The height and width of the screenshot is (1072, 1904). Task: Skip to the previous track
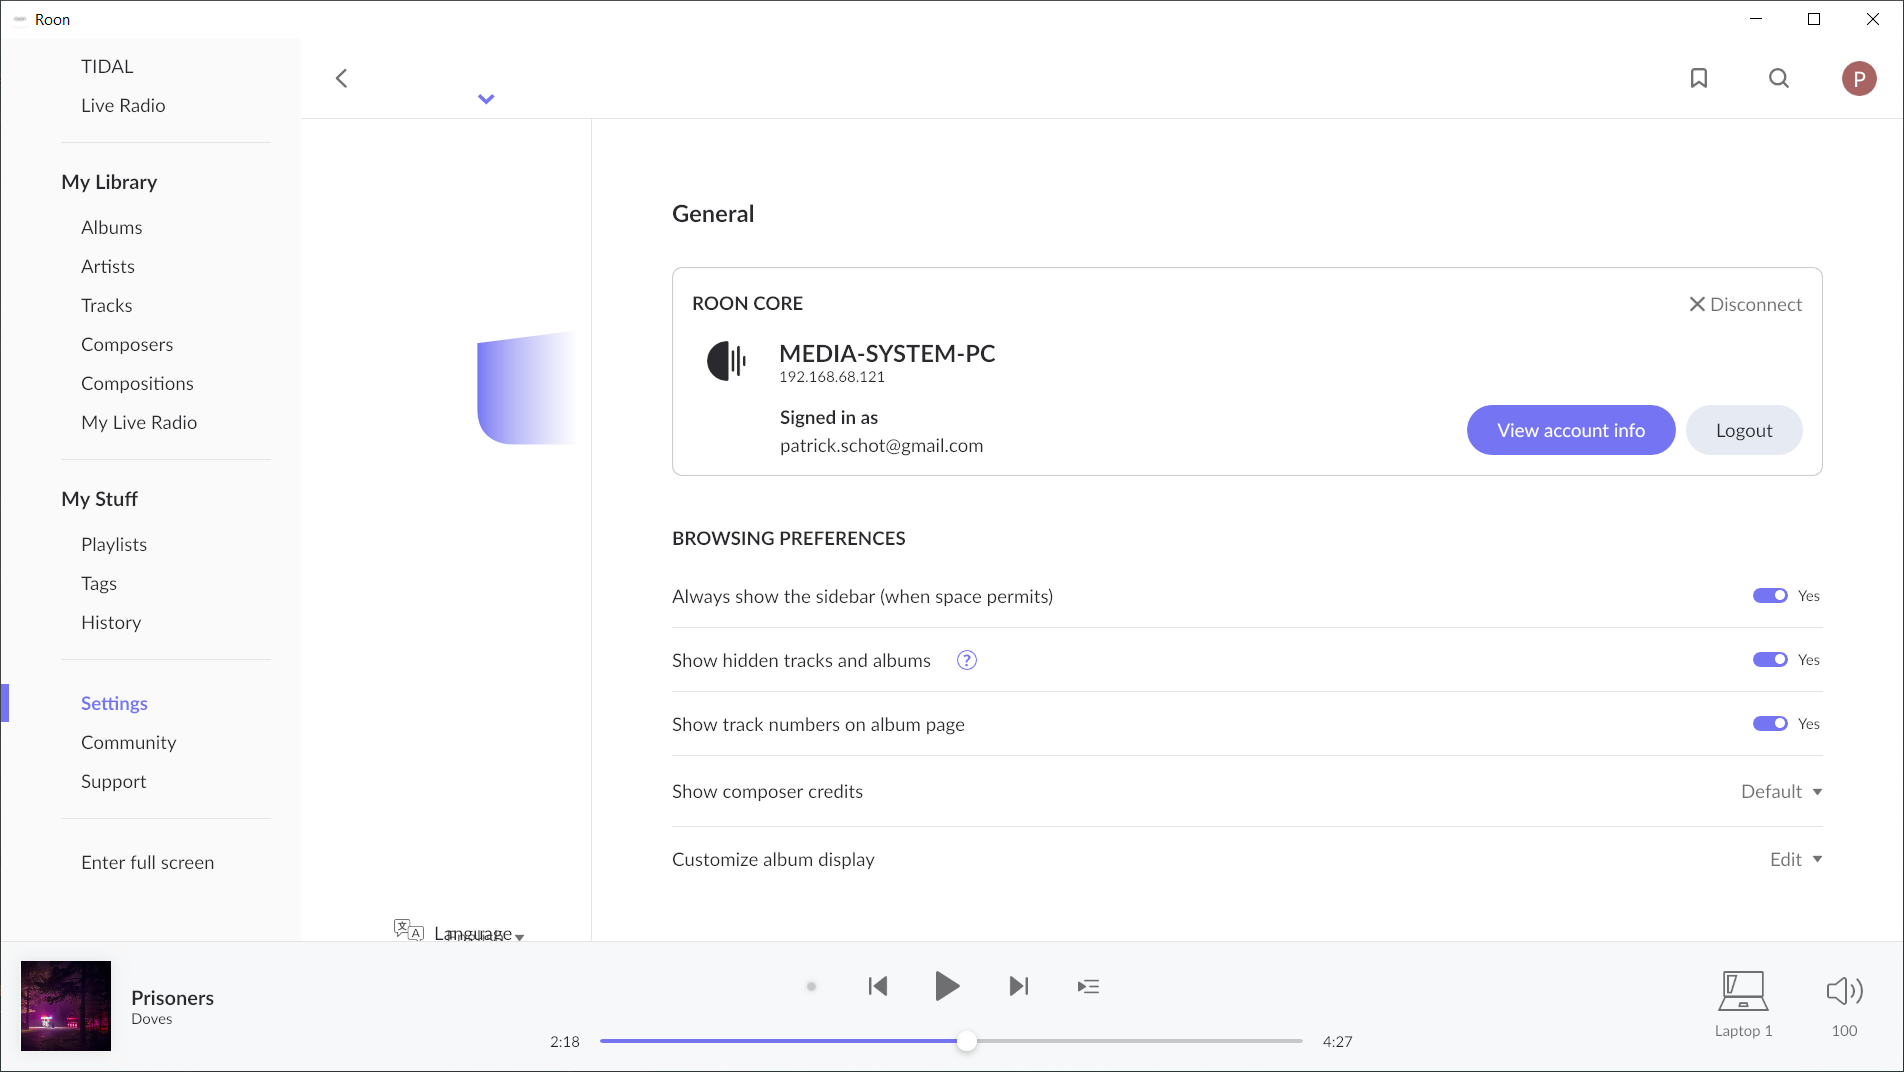pyautogui.click(x=878, y=986)
